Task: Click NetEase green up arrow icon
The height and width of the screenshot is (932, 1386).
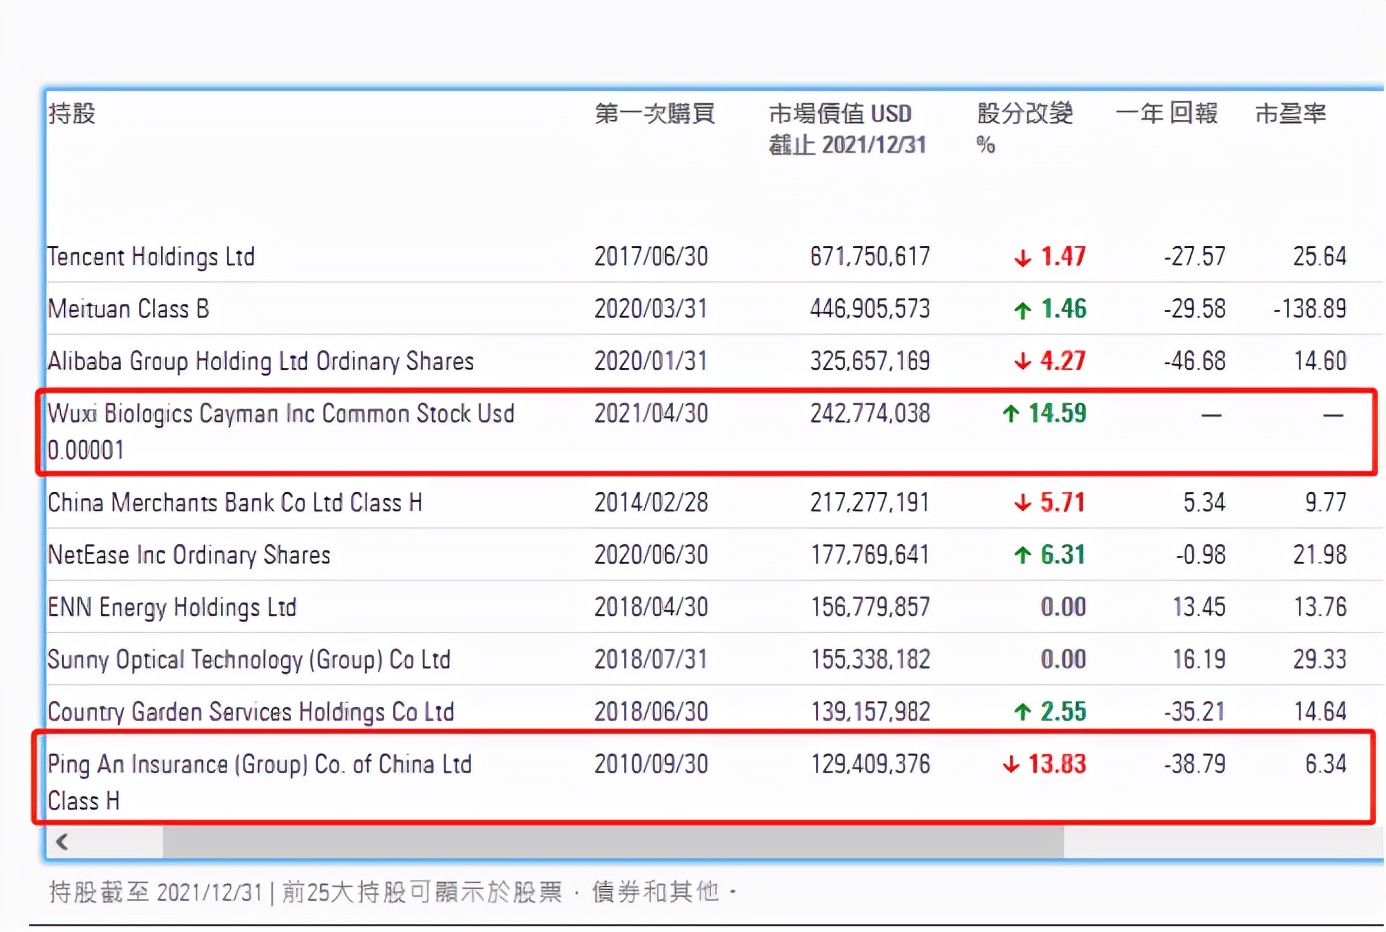Action: pyautogui.click(x=1022, y=555)
